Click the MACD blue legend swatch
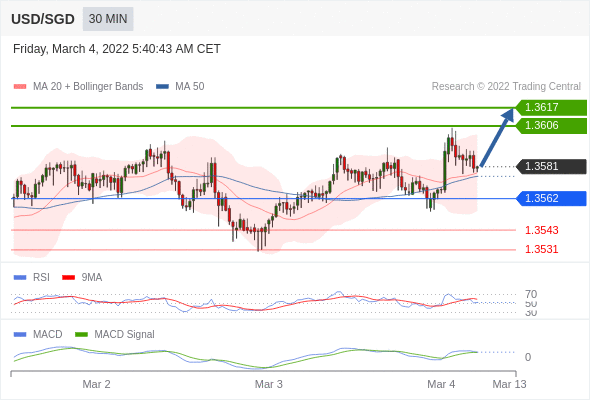Viewport: 590px width, 400px height. 20,335
